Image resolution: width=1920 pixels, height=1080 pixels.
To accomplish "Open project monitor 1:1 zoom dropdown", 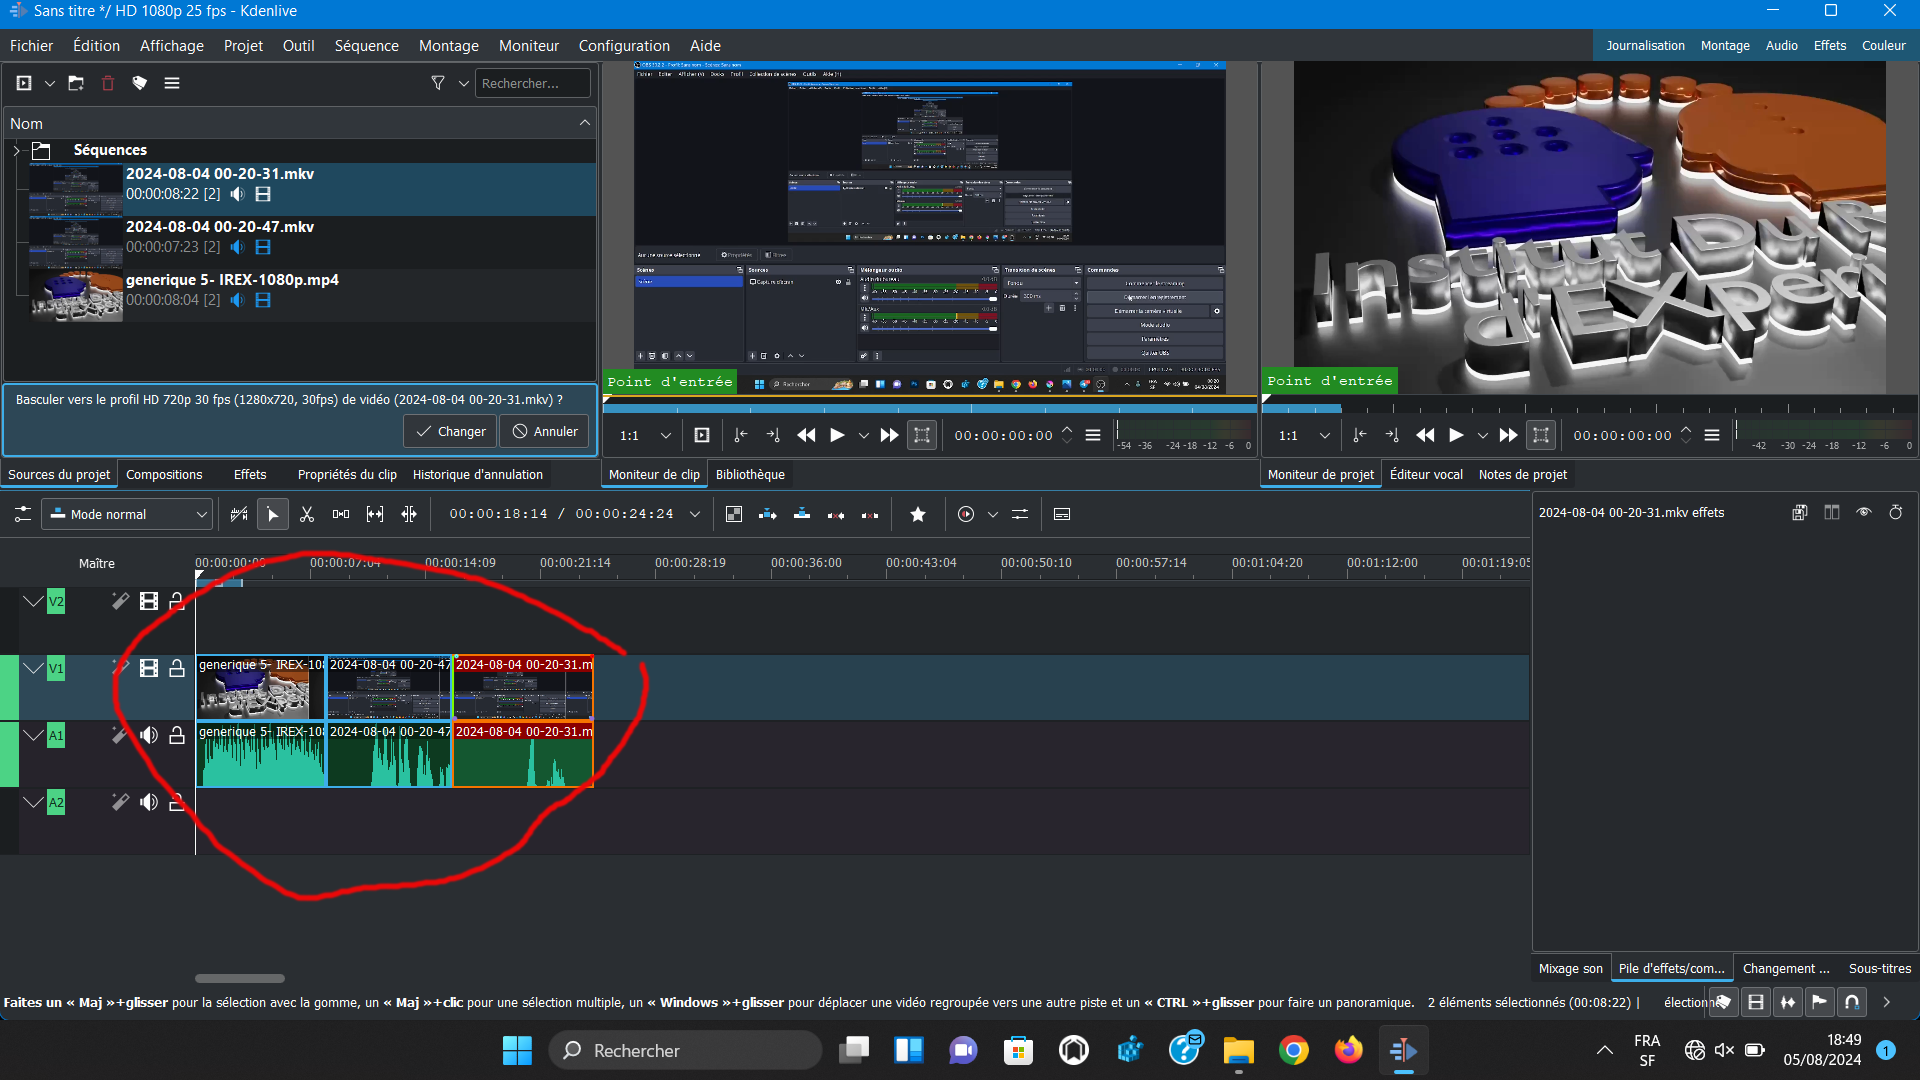I will point(1304,435).
